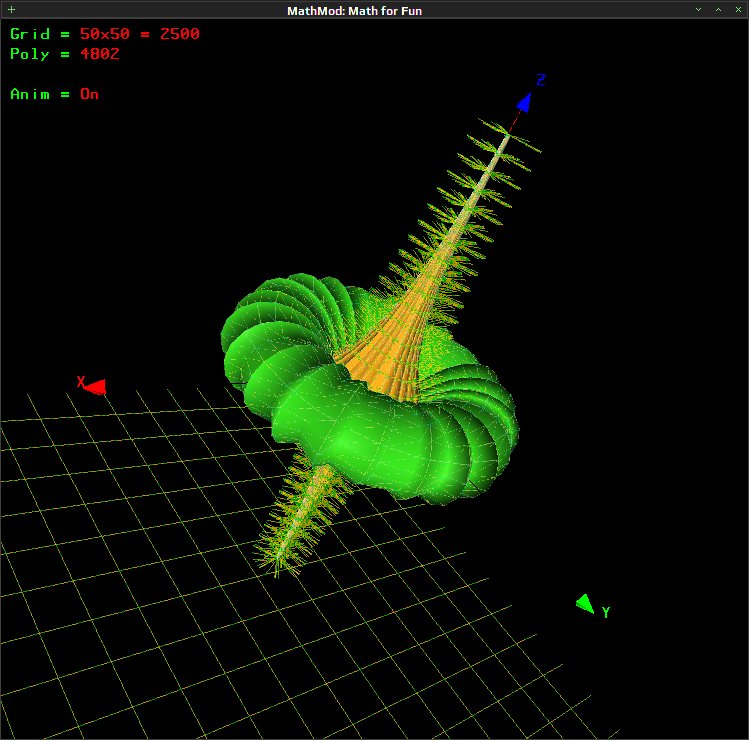Viewport: 749px width, 740px height.
Task: Click the plus icon in the title bar
Action: [x=11, y=10]
